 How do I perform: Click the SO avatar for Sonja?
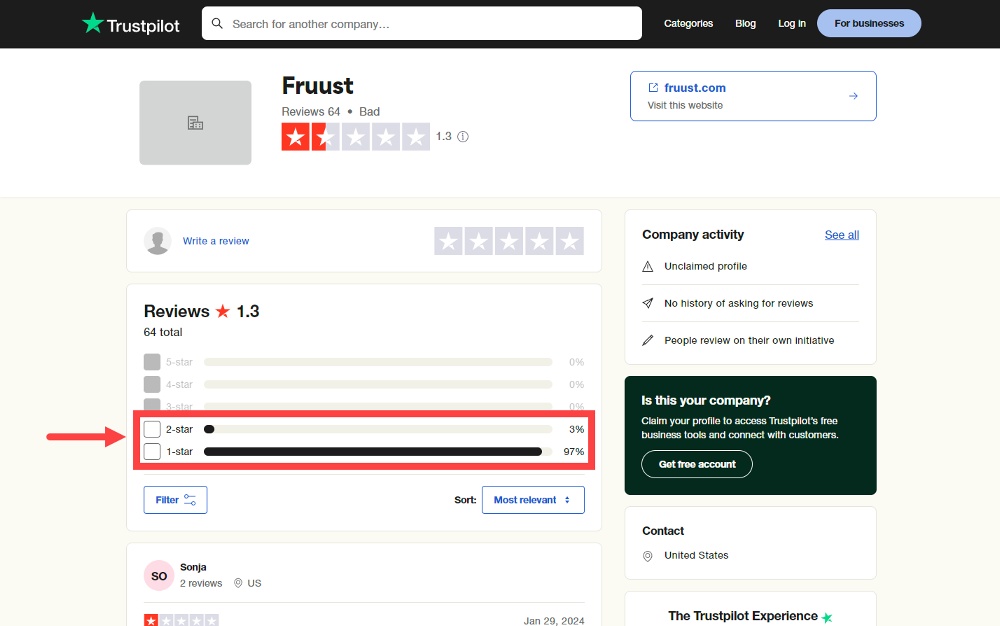159,576
